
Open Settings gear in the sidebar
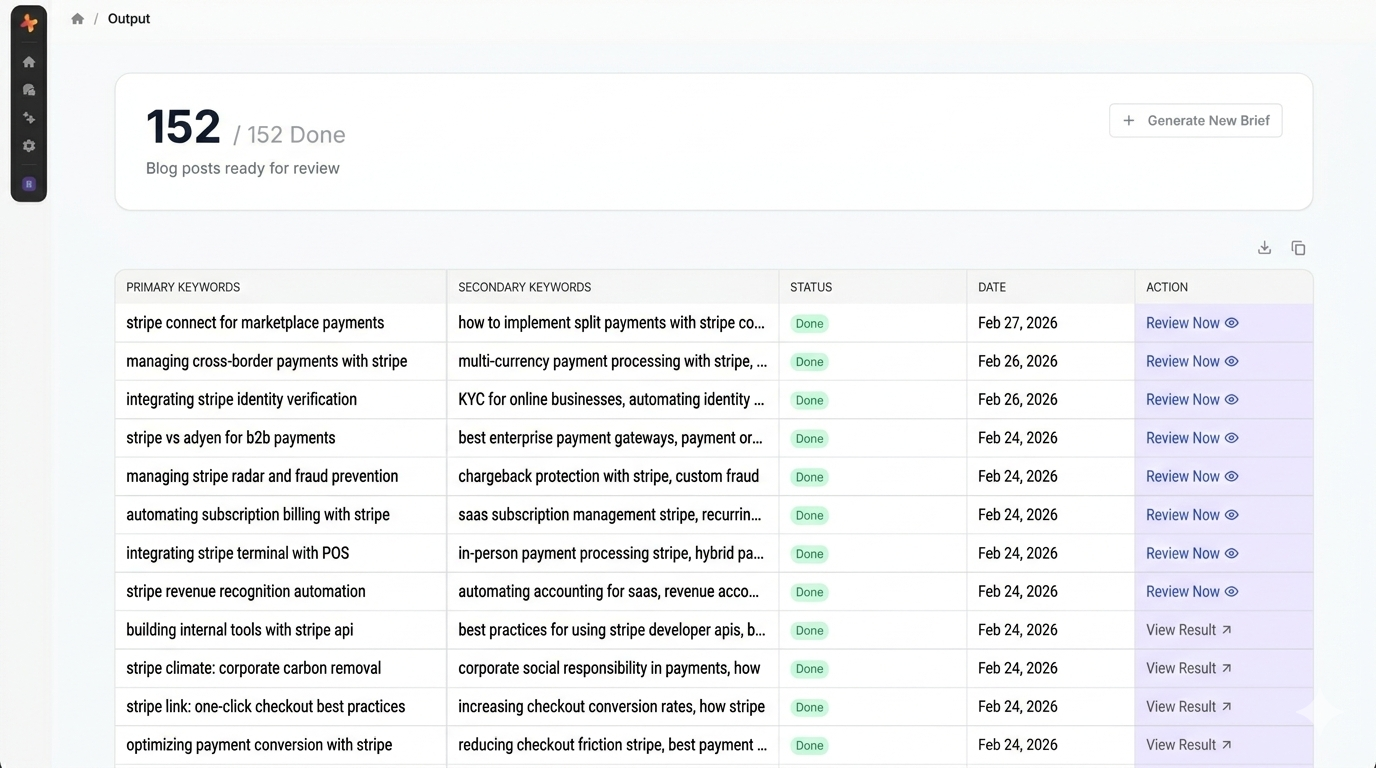point(29,146)
